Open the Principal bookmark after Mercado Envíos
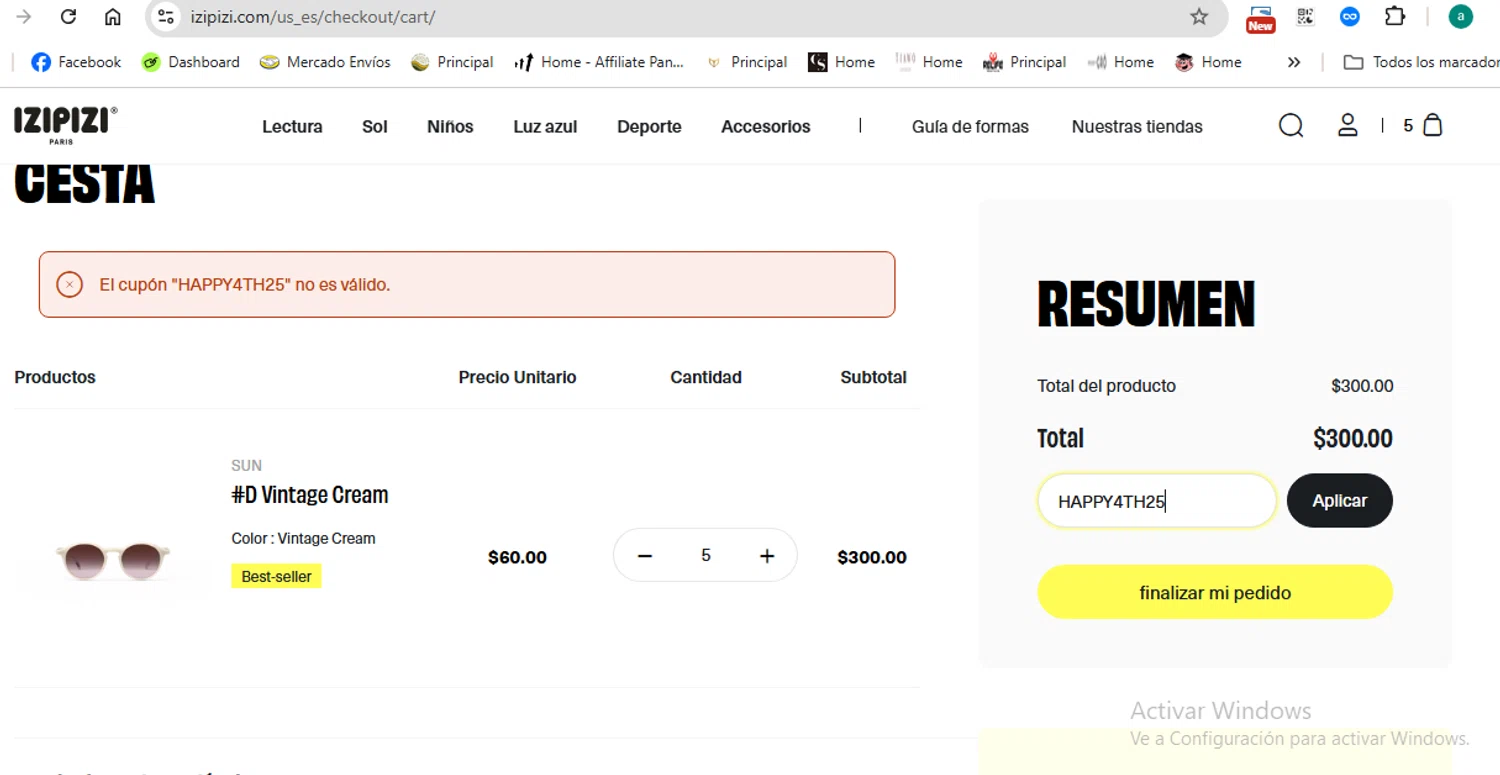The height and width of the screenshot is (775, 1500). click(x=453, y=62)
